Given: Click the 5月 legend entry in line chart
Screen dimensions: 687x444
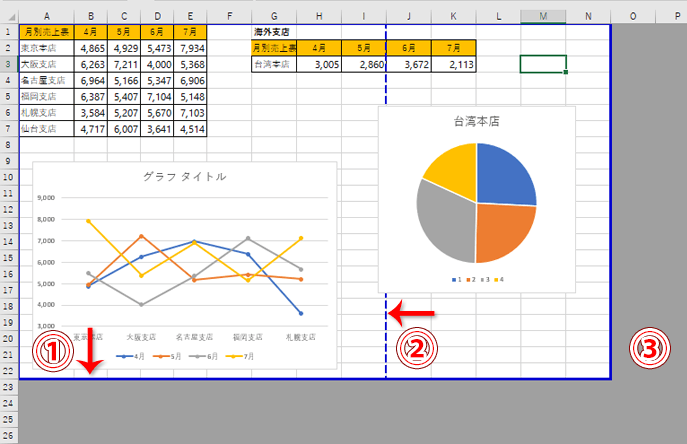Looking at the screenshot, I should point(167,356).
